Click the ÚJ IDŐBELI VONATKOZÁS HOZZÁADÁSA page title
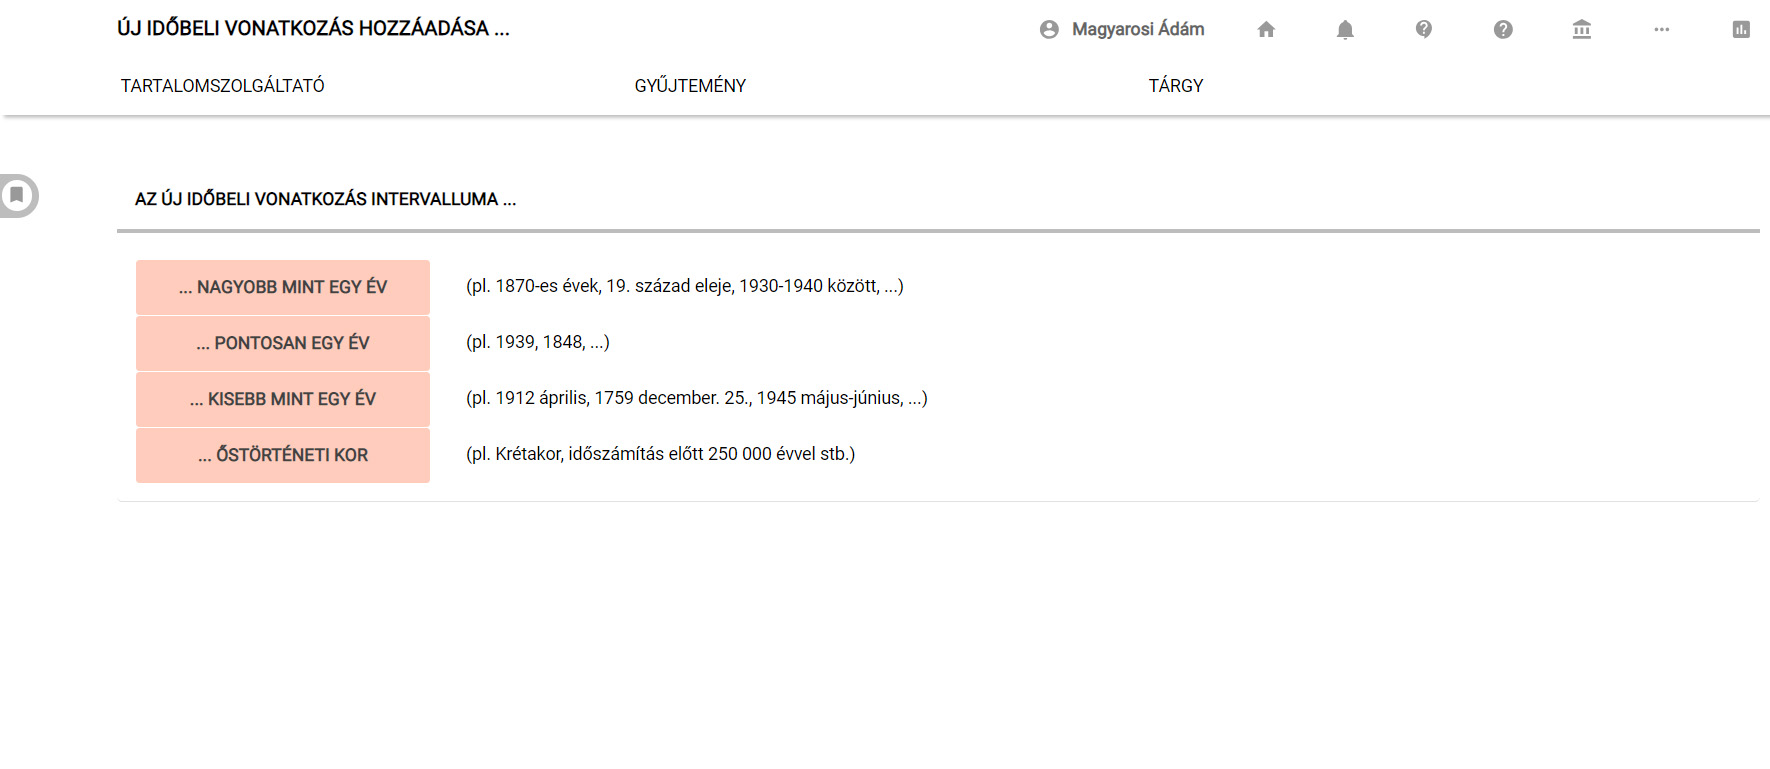Screen dimensions: 1770x769 coord(313,29)
